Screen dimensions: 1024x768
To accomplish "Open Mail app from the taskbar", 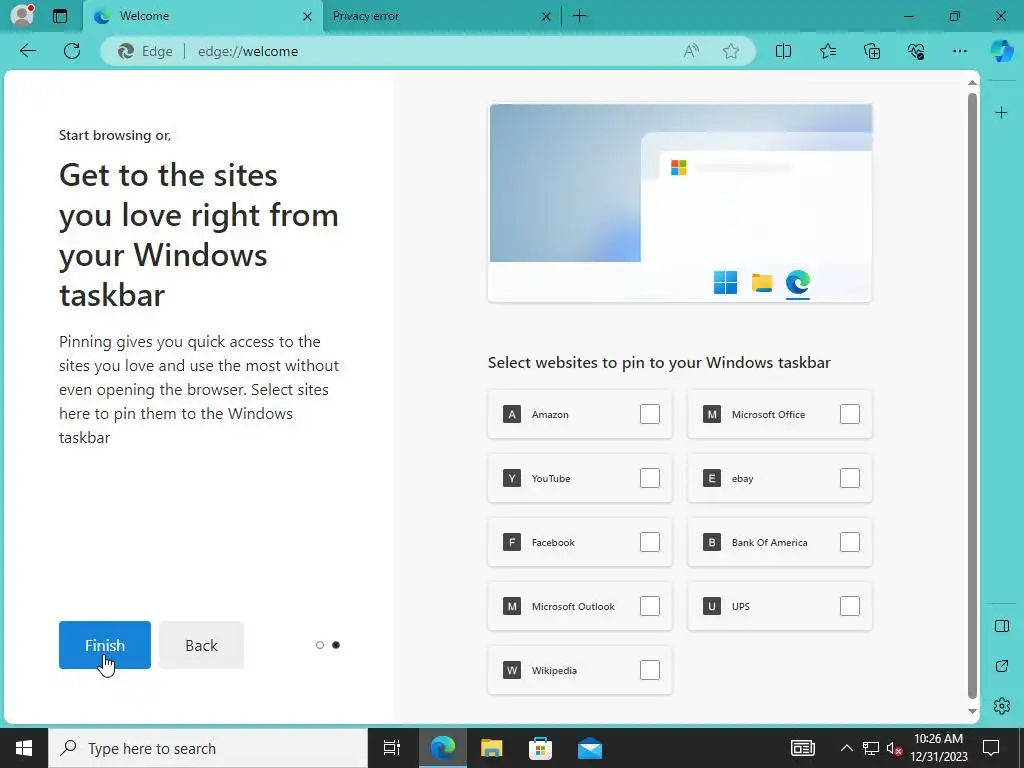I will [x=590, y=748].
